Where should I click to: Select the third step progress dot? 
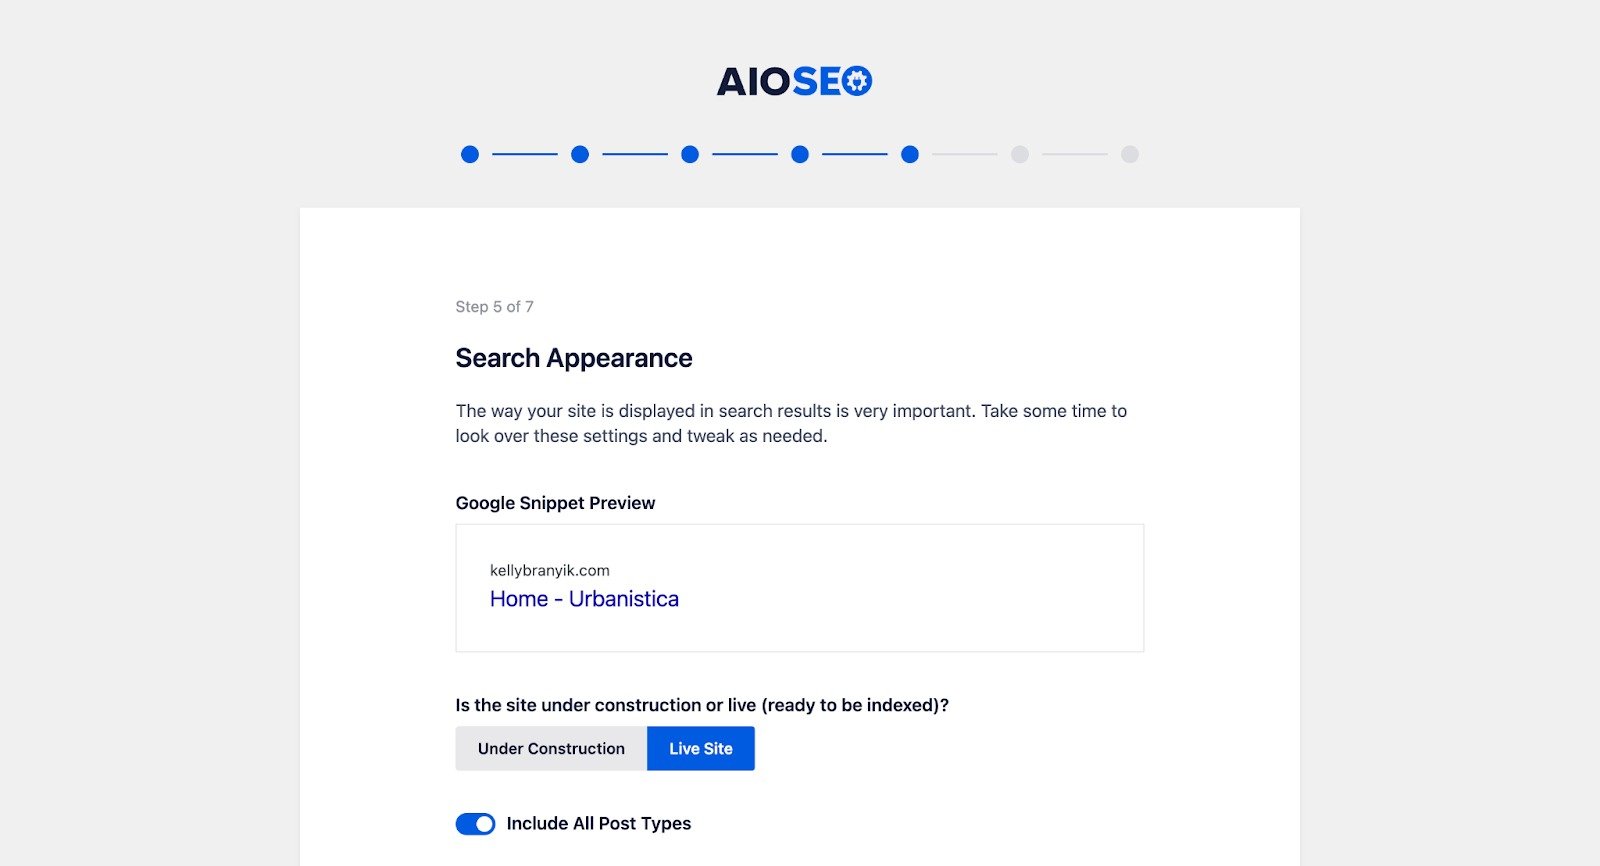pyautogui.click(x=690, y=154)
